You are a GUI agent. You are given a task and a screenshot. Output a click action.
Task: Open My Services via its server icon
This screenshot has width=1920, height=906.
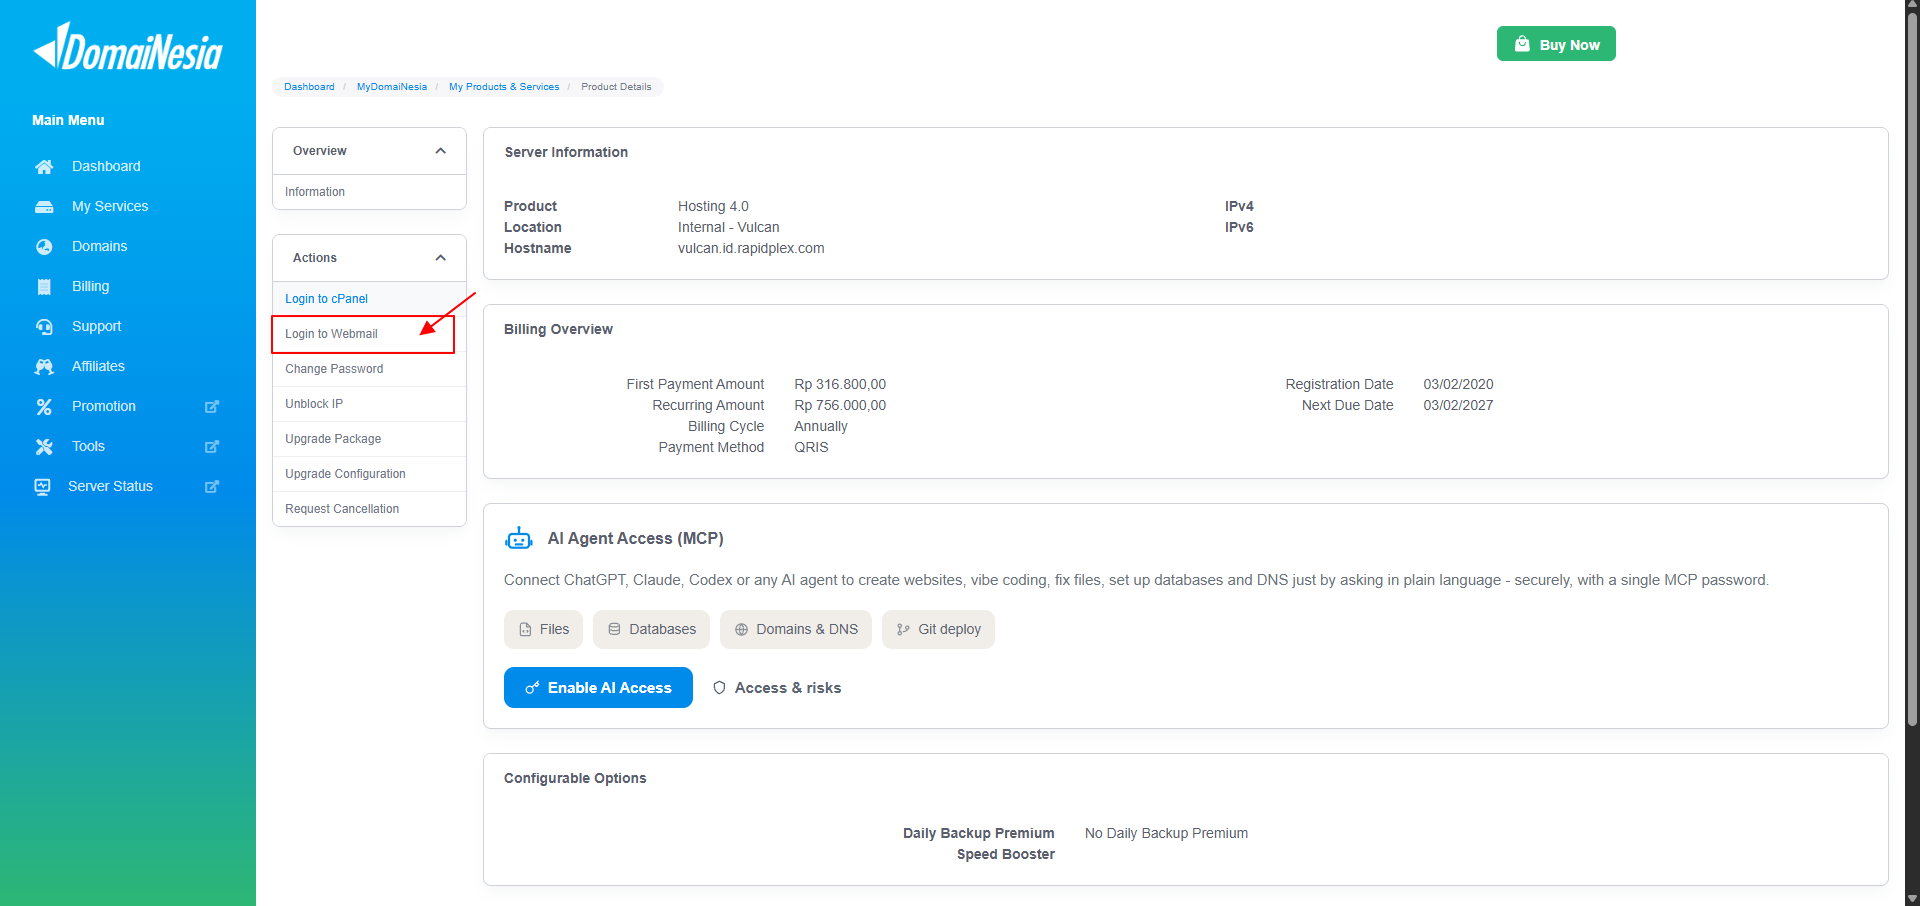click(x=44, y=207)
